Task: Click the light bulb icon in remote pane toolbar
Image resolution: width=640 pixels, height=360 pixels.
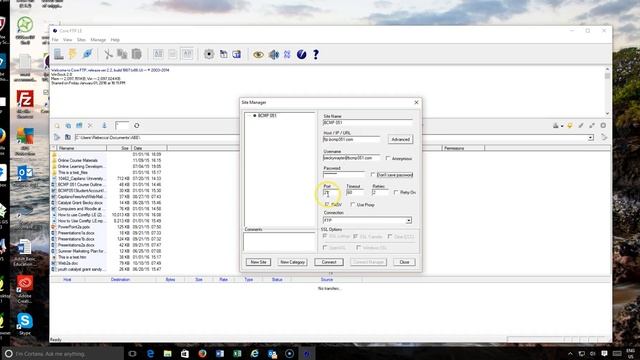Action: [570, 125]
